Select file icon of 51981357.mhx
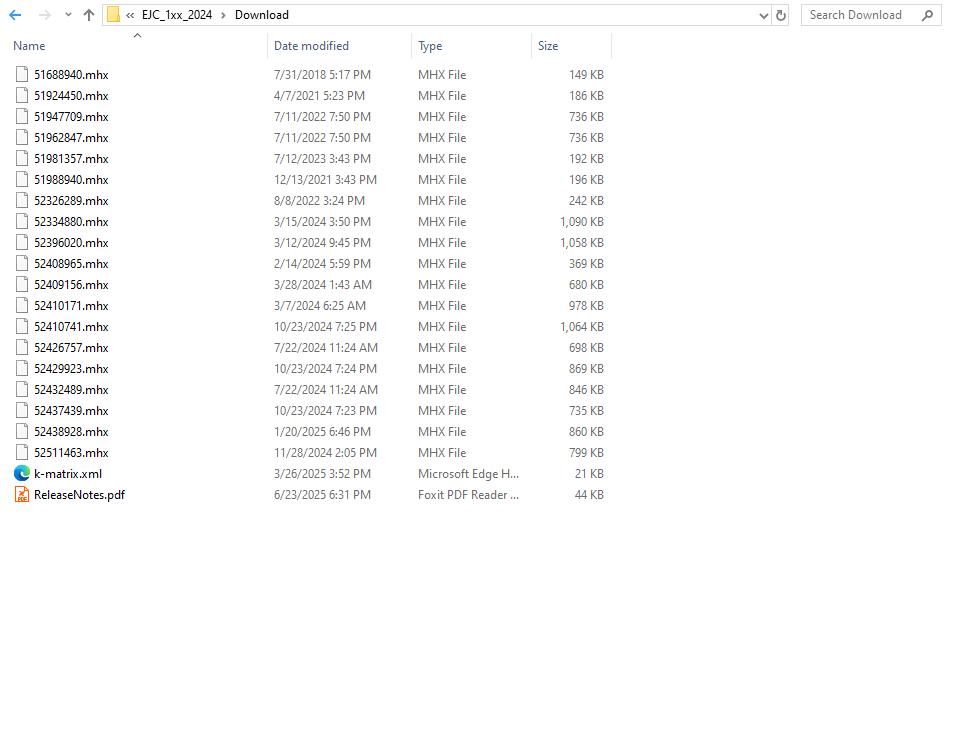Screen dimensions: 954x735 [x=22, y=158]
